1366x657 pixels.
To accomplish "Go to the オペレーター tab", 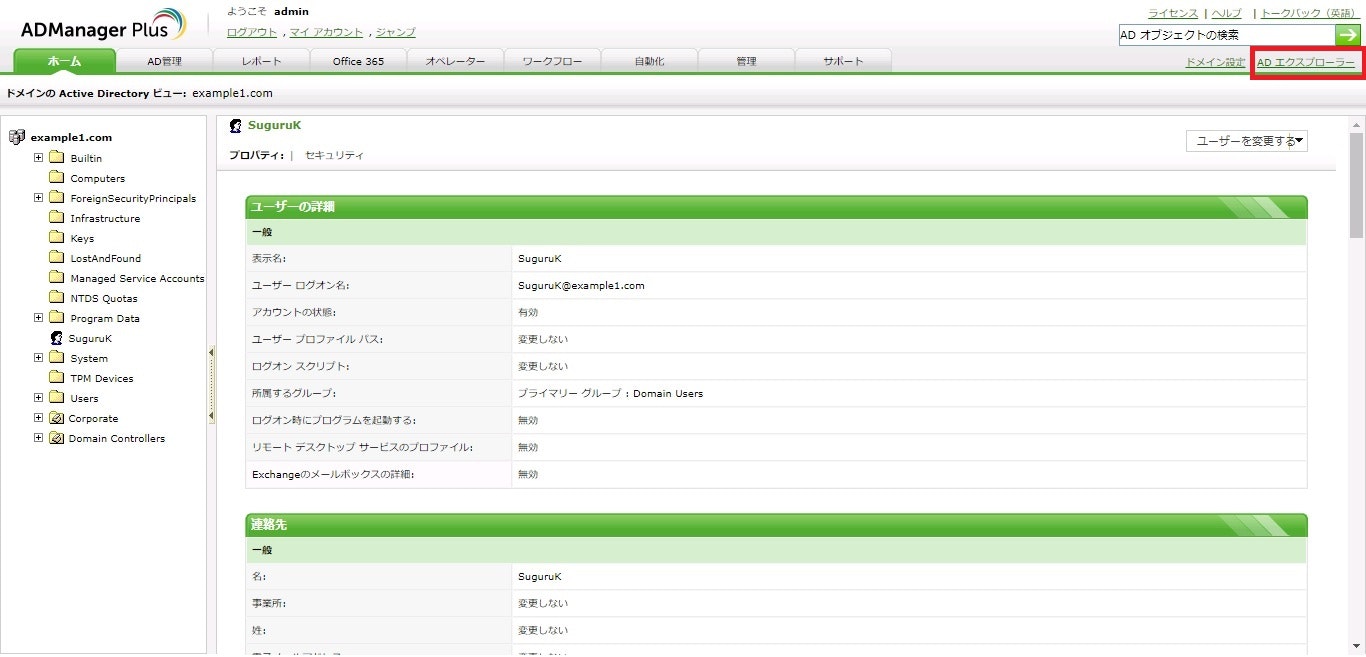I will tap(455, 61).
